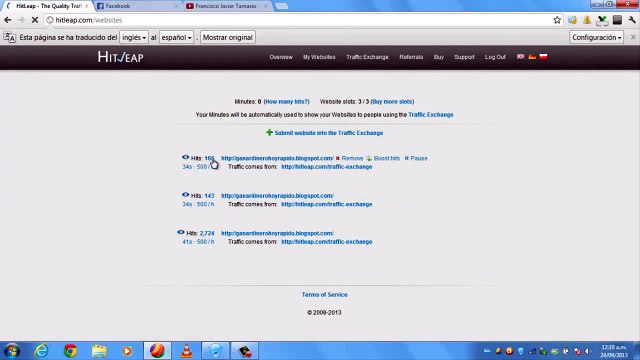Click Submit website into the Traffic Exchange
The image size is (640, 360).
pos(329,133)
